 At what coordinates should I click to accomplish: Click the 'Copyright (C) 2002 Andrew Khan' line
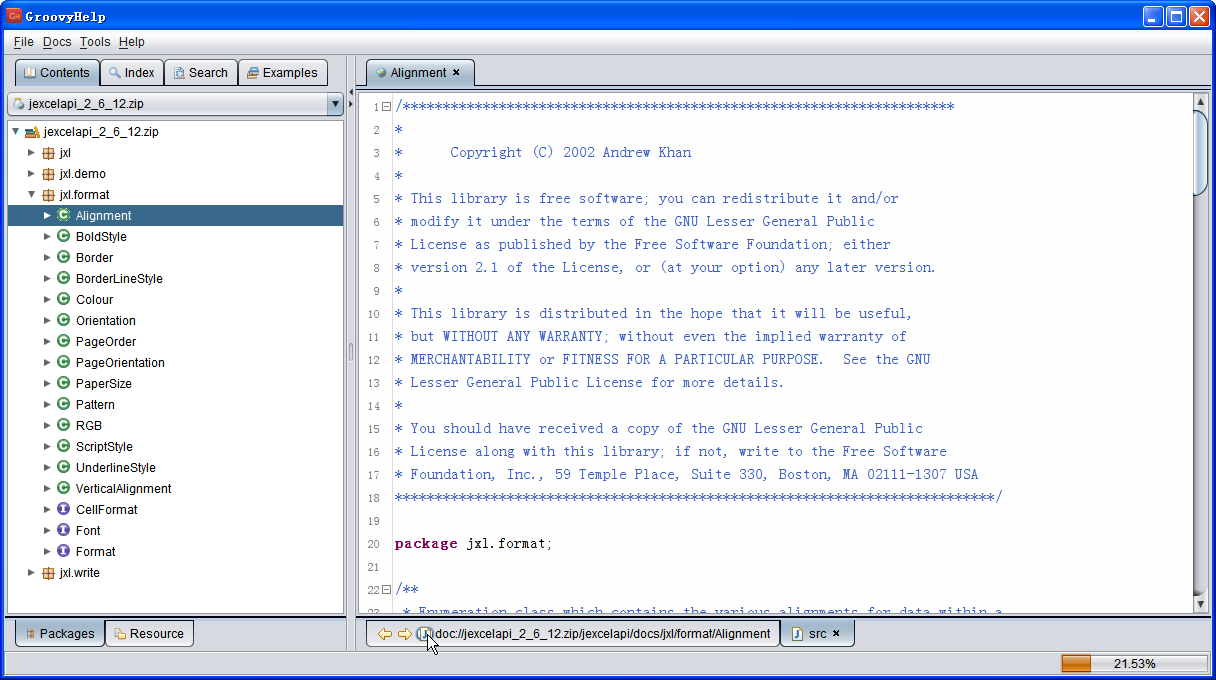point(570,153)
